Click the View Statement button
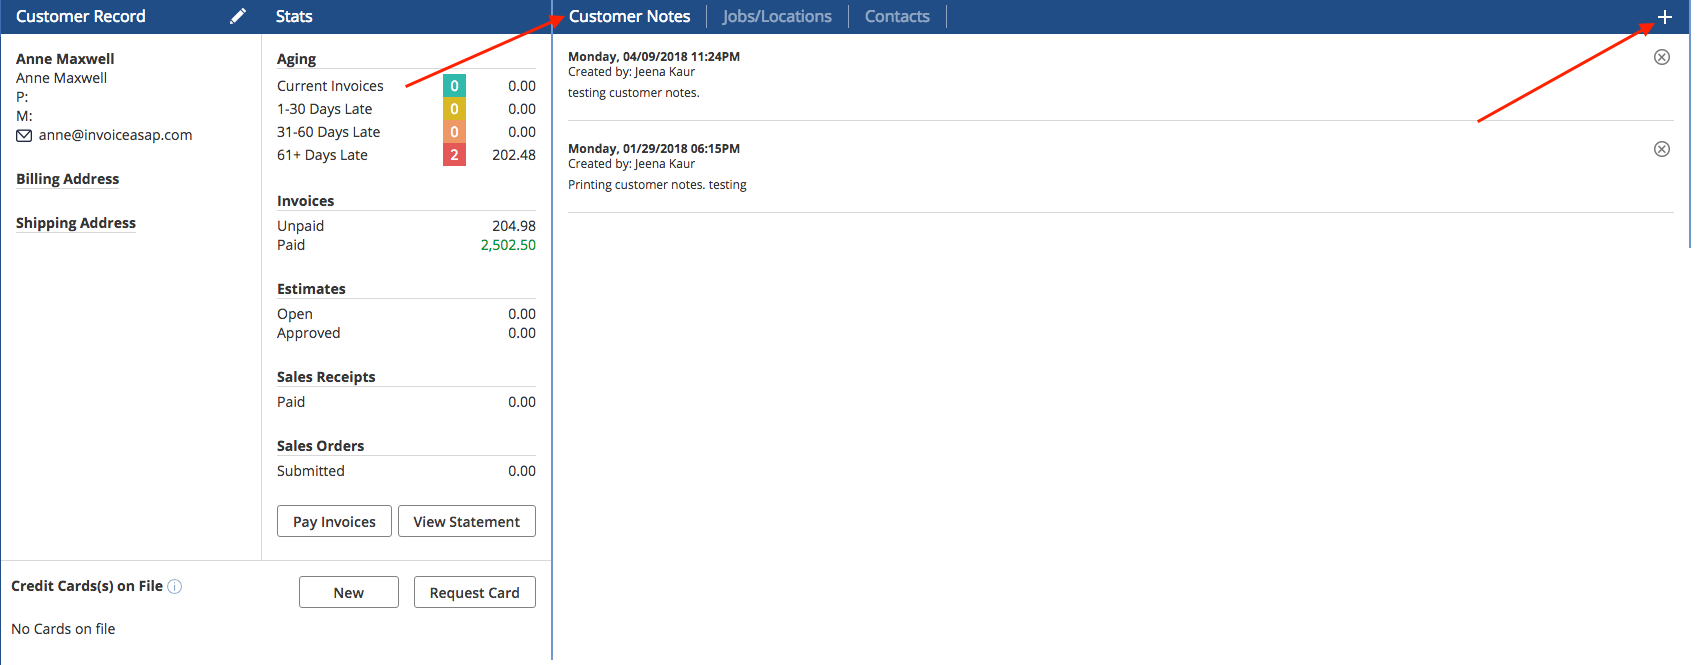 (x=467, y=521)
